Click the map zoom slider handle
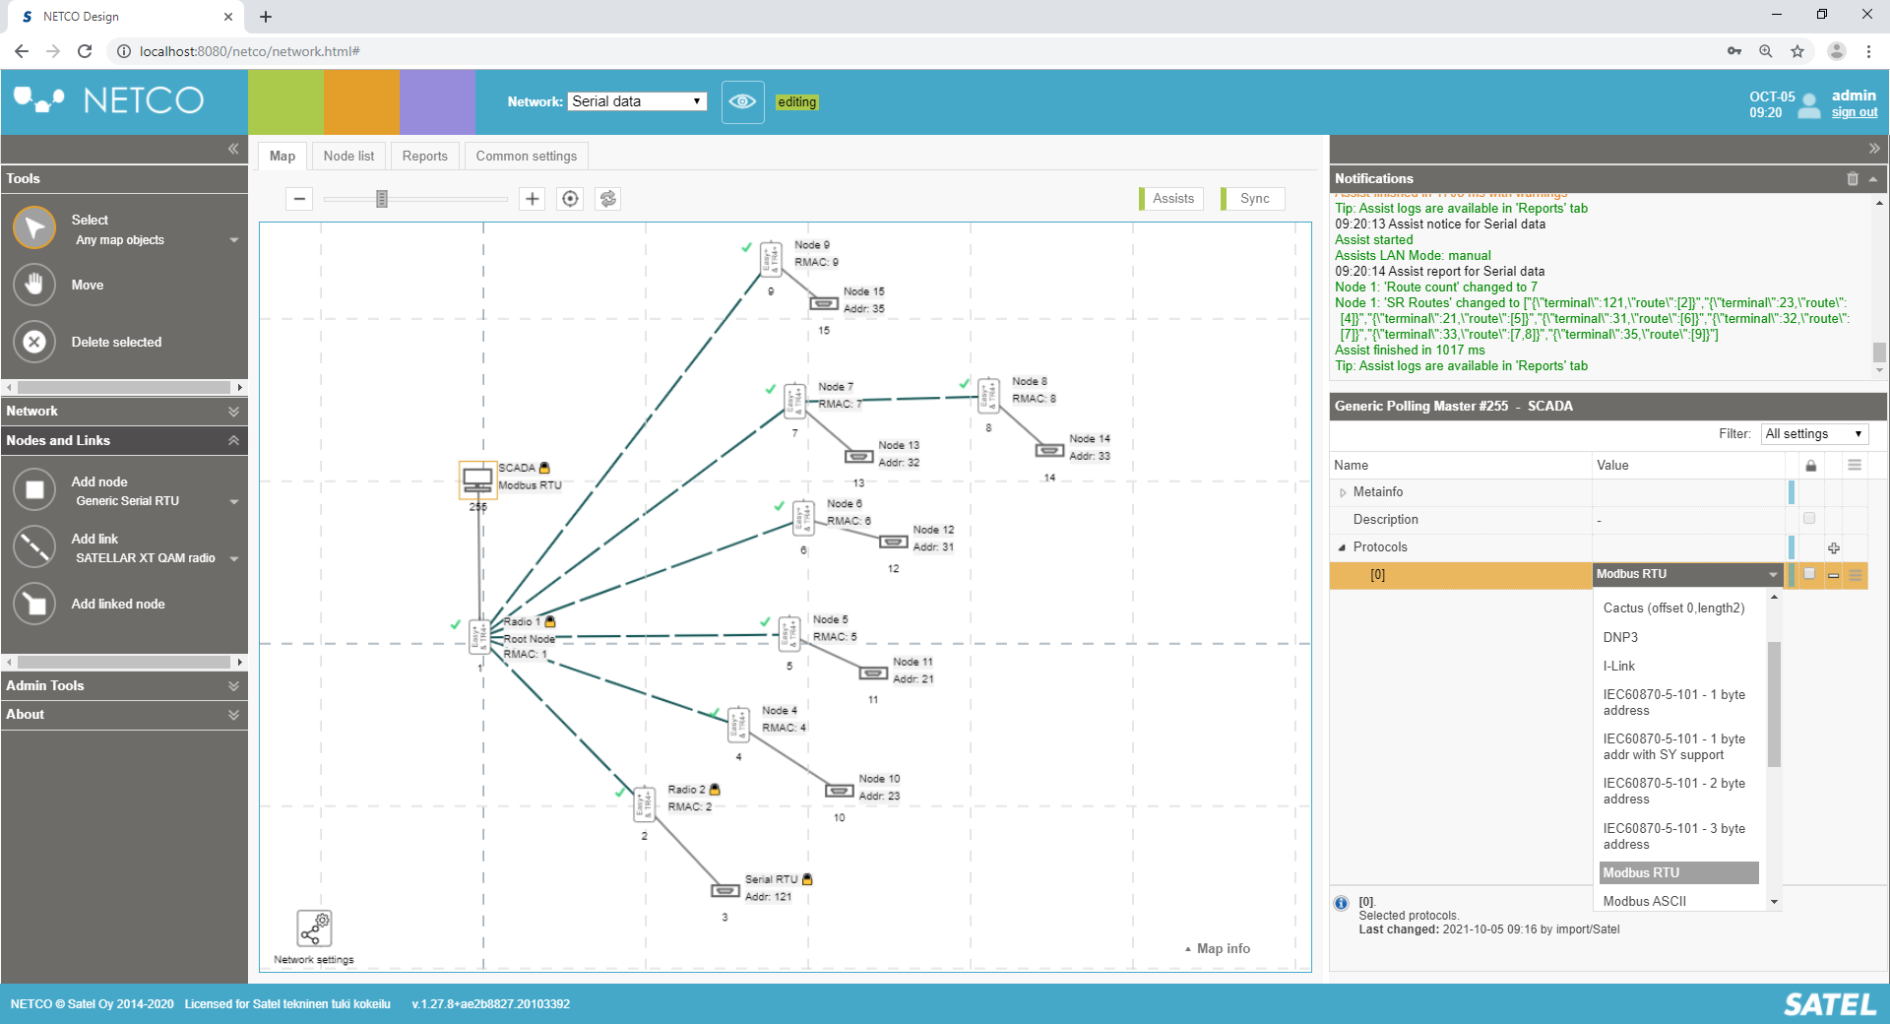The height and width of the screenshot is (1024, 1890). coord(382,199)
